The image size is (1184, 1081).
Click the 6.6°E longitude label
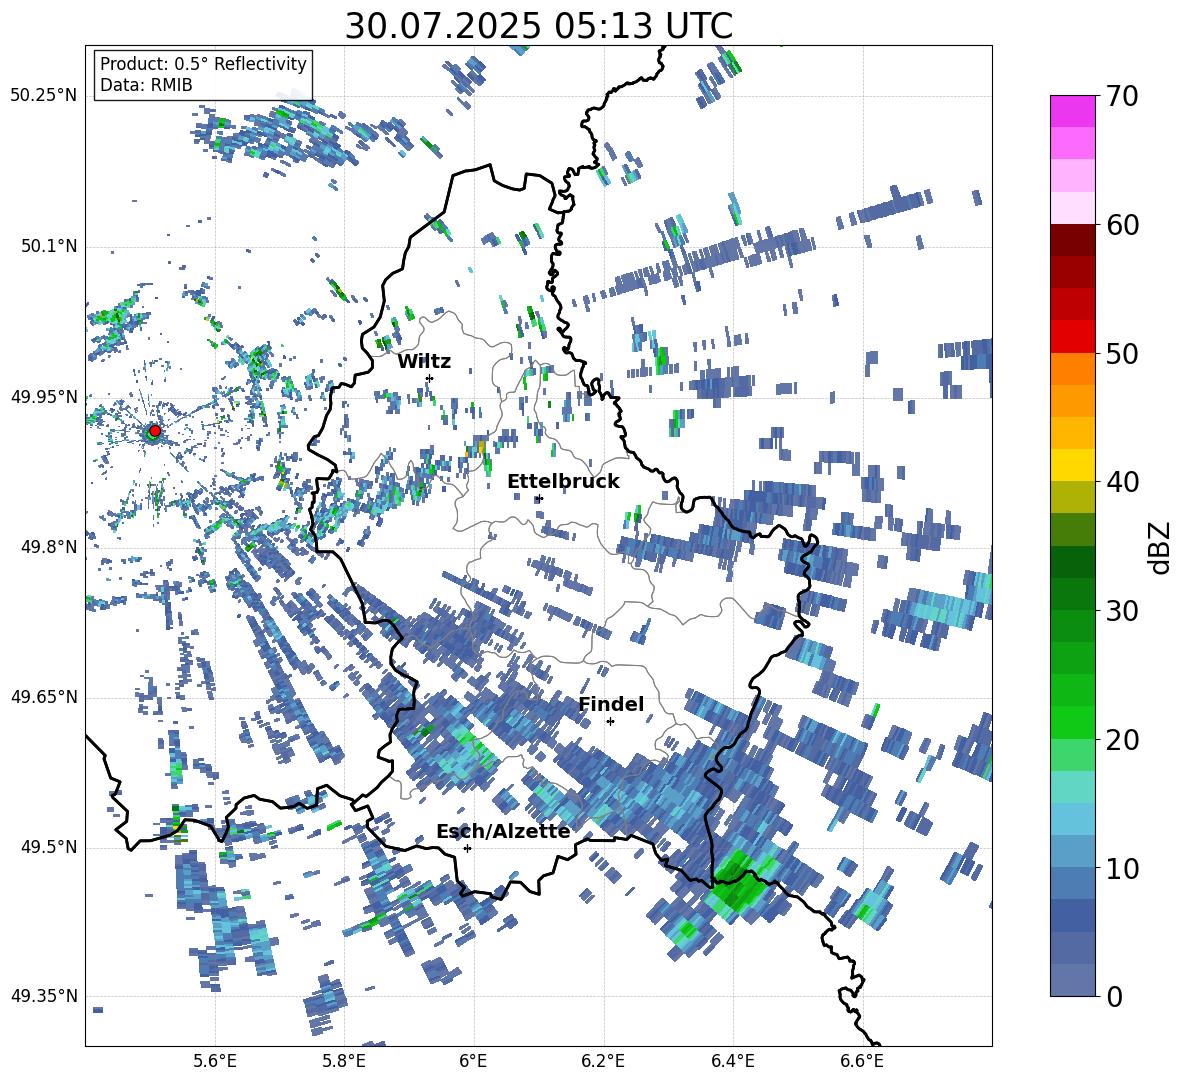click(x=862, y=1061)
